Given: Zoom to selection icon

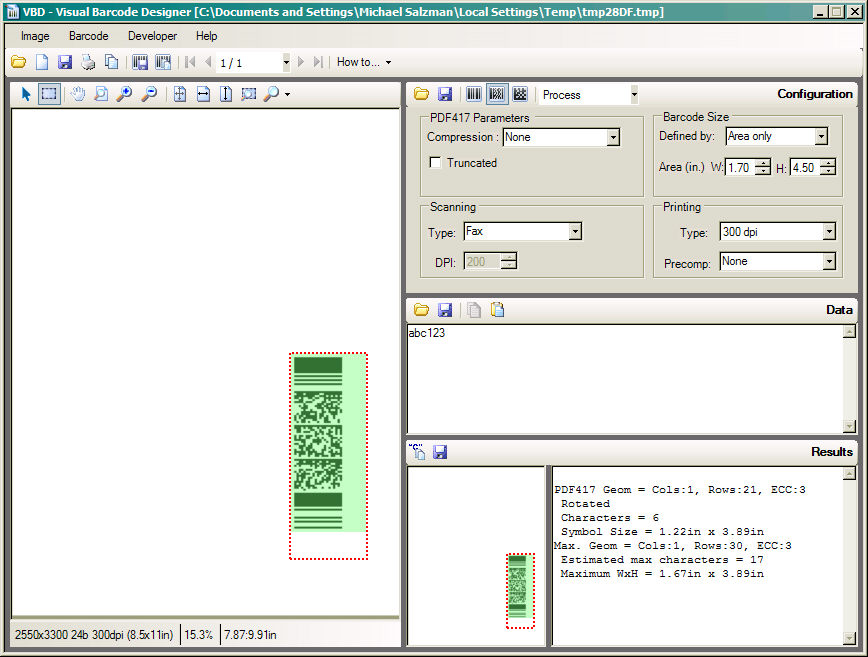Looking at the screenshot, I should 249,94.
